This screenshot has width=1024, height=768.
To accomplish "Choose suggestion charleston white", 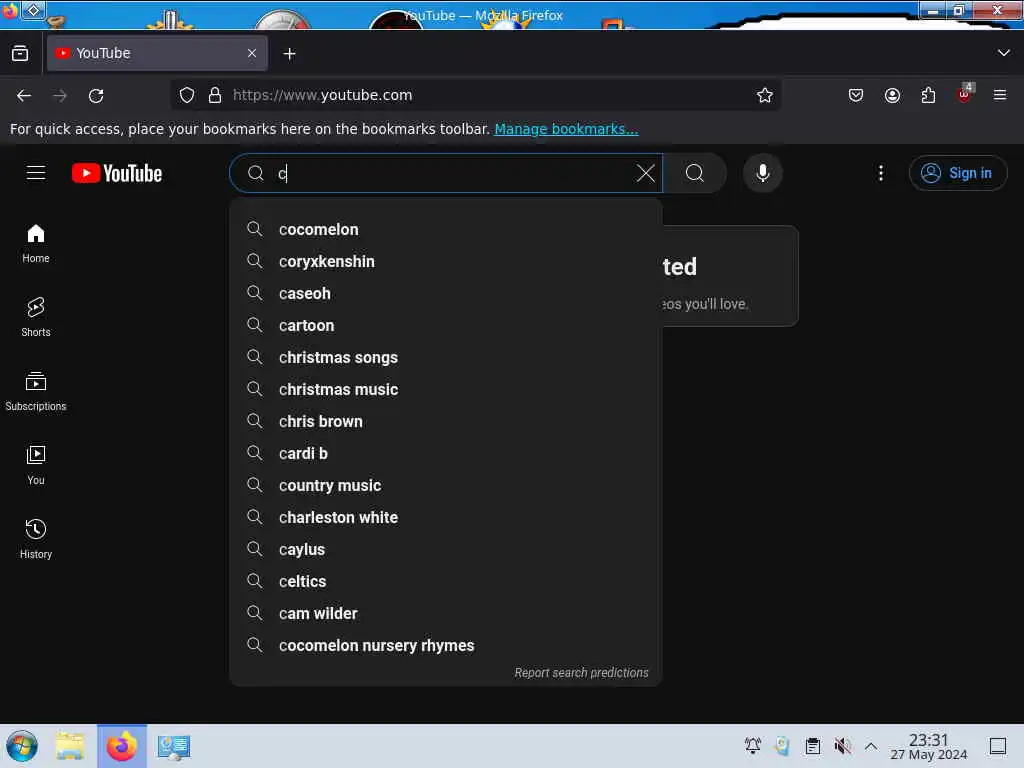I will (446, 517).
